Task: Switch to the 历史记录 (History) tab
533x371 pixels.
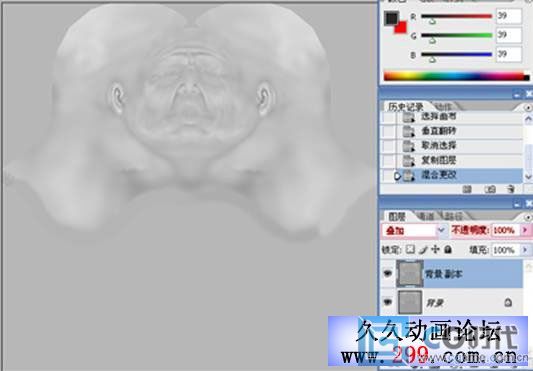Action: [x=406, y=107]
